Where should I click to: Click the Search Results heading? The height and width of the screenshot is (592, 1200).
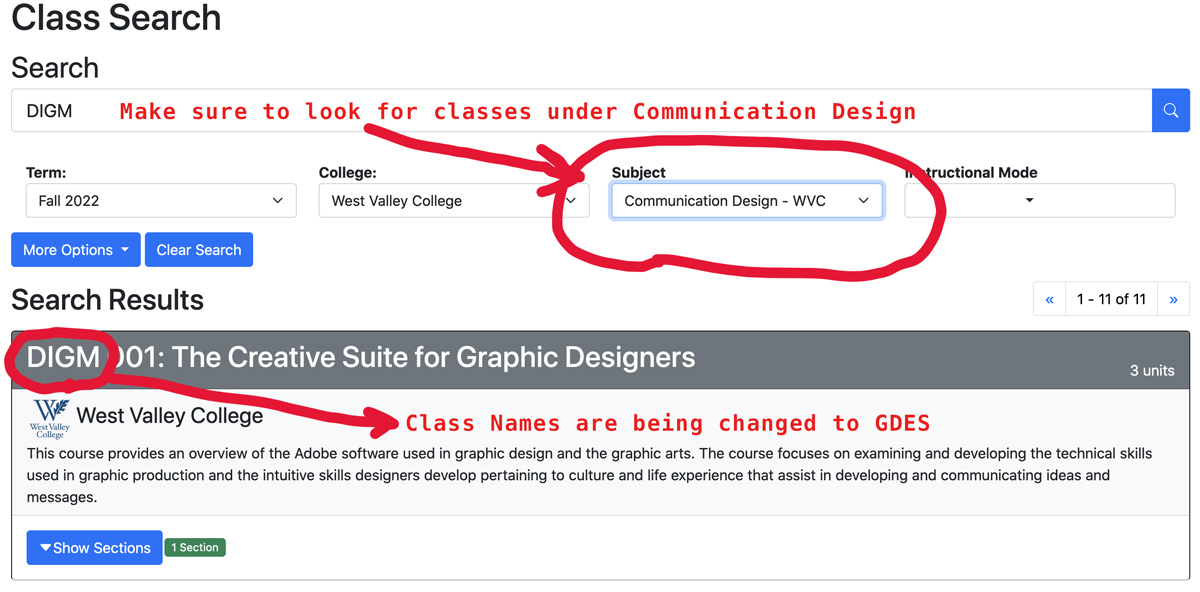(107, 299)
